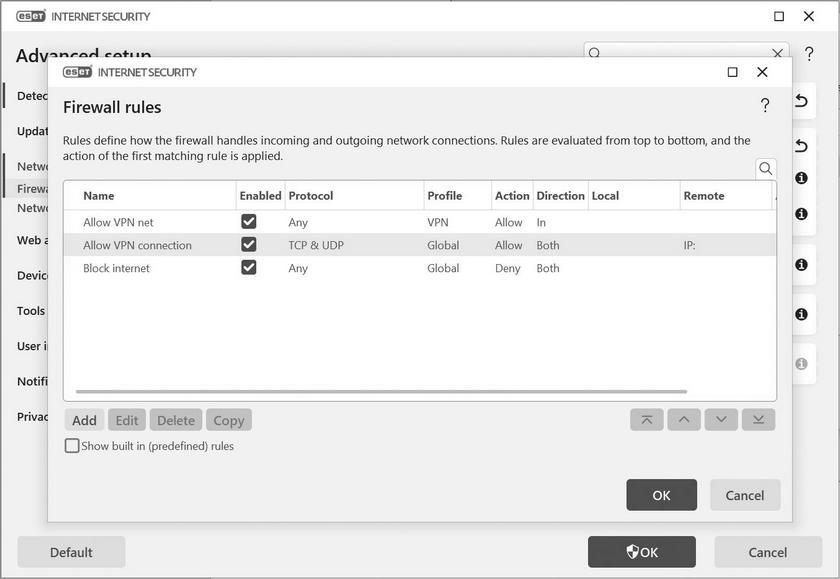Move rule to bottom with the bottom-arrow button
This screenshot has height=579, width=840.
(x=758, y=420)
